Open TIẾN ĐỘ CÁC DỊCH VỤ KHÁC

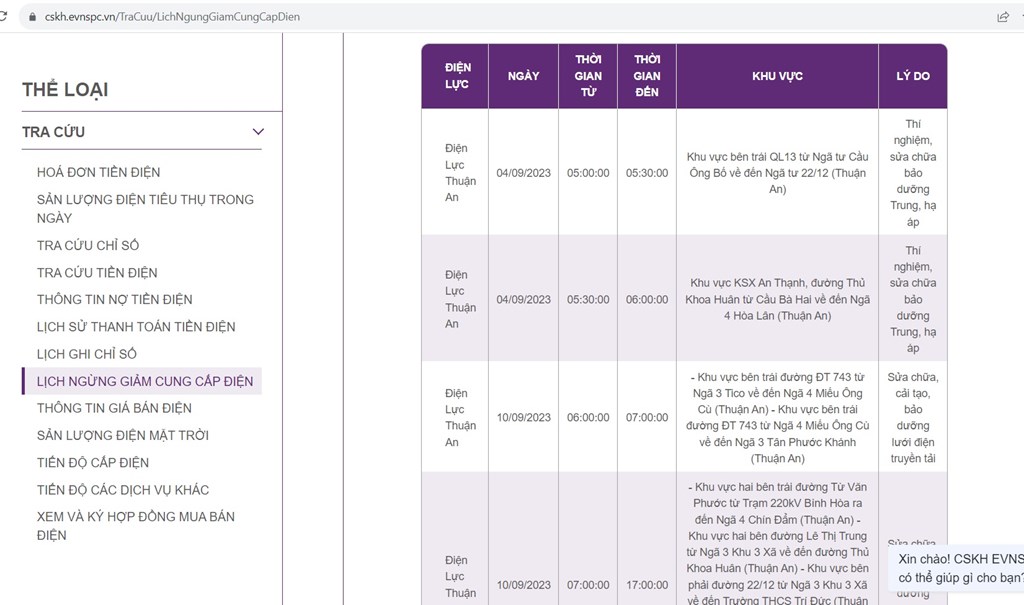tap(123, 490)
